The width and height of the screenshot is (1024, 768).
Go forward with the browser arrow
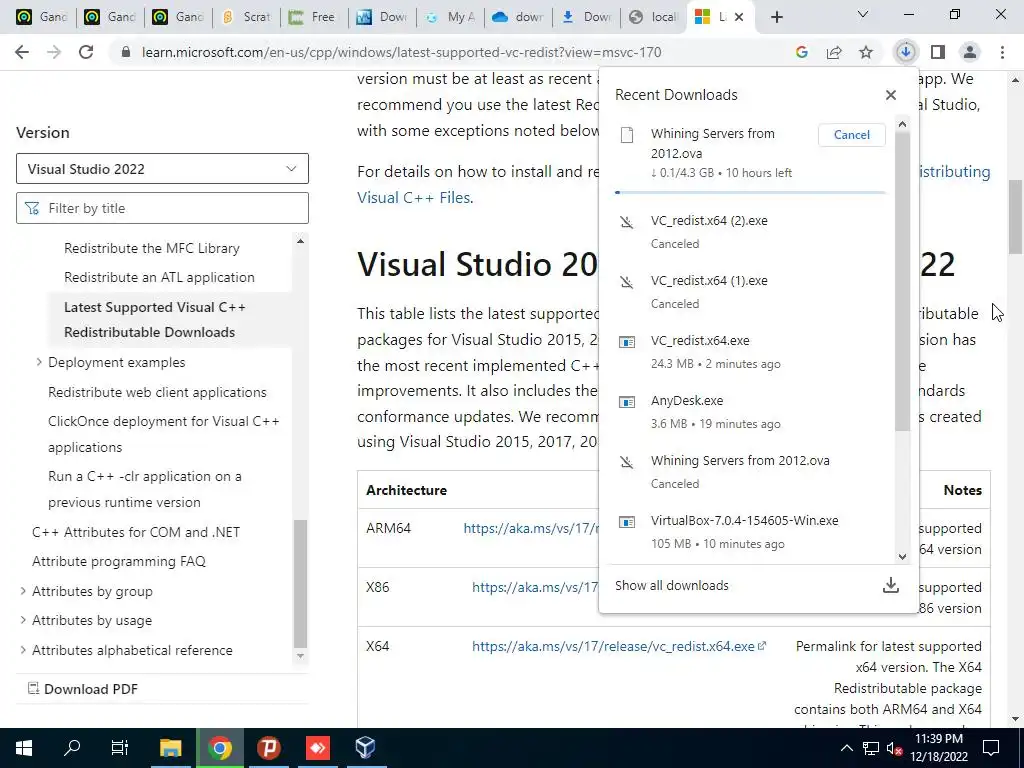click(54, 52)
